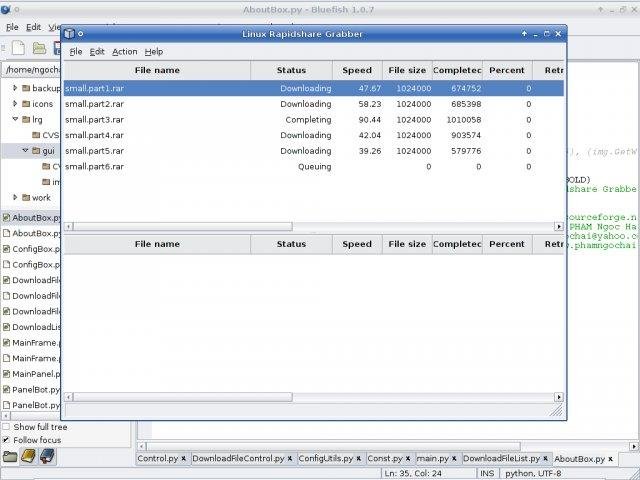Select the small.part4.rar download row
Image resolution: width=640 pixels, height=480 pixels.
coord(313,135)
